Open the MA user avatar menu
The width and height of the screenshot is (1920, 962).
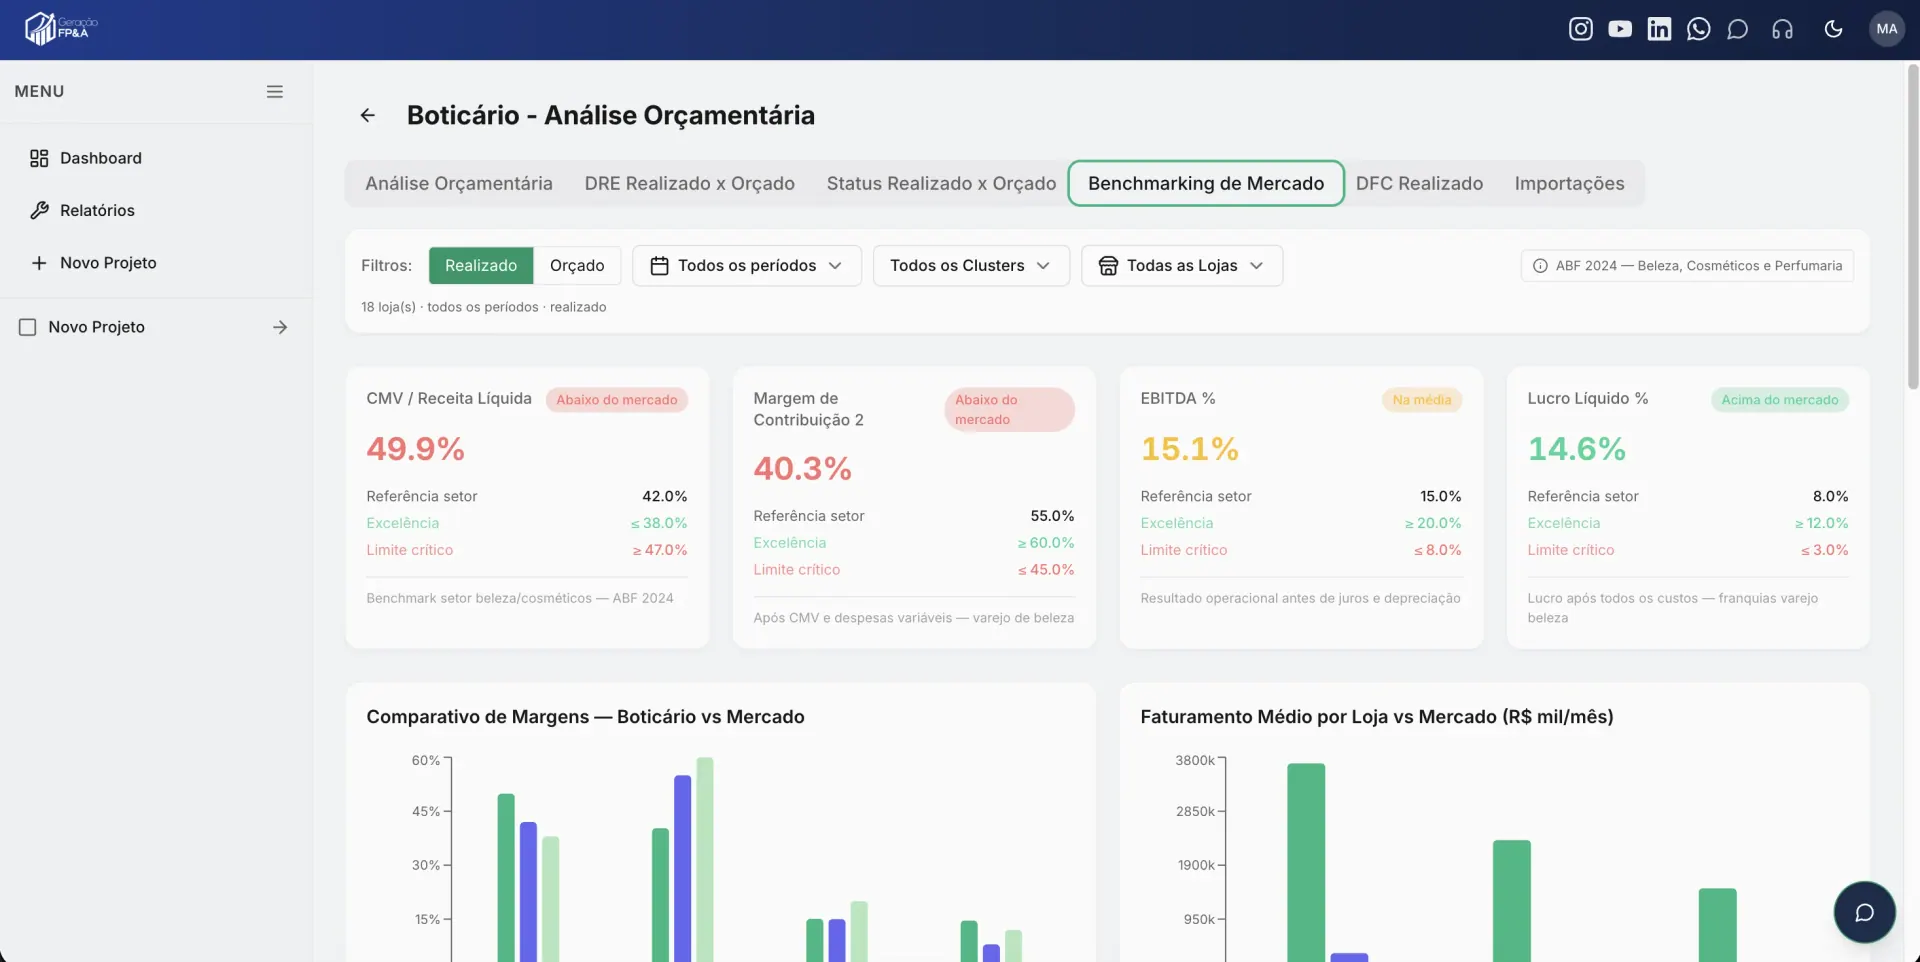(x=1887, y=29)
